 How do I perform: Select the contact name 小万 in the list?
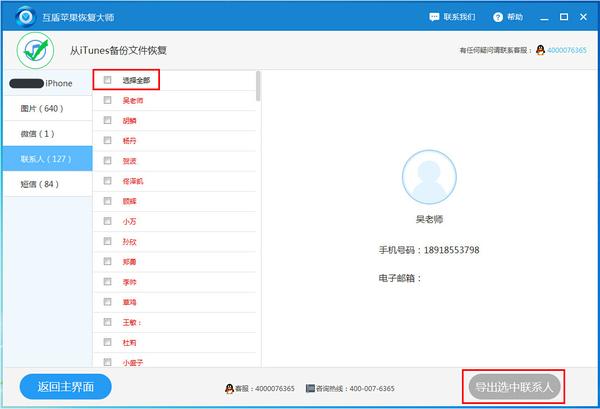point(129,222)
